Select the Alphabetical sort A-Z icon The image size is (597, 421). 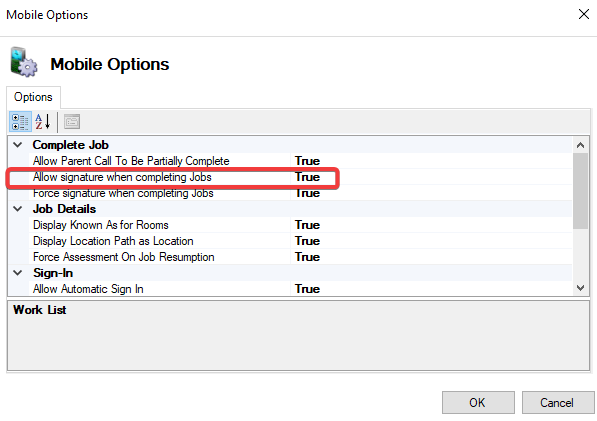[x=43, y=122]
